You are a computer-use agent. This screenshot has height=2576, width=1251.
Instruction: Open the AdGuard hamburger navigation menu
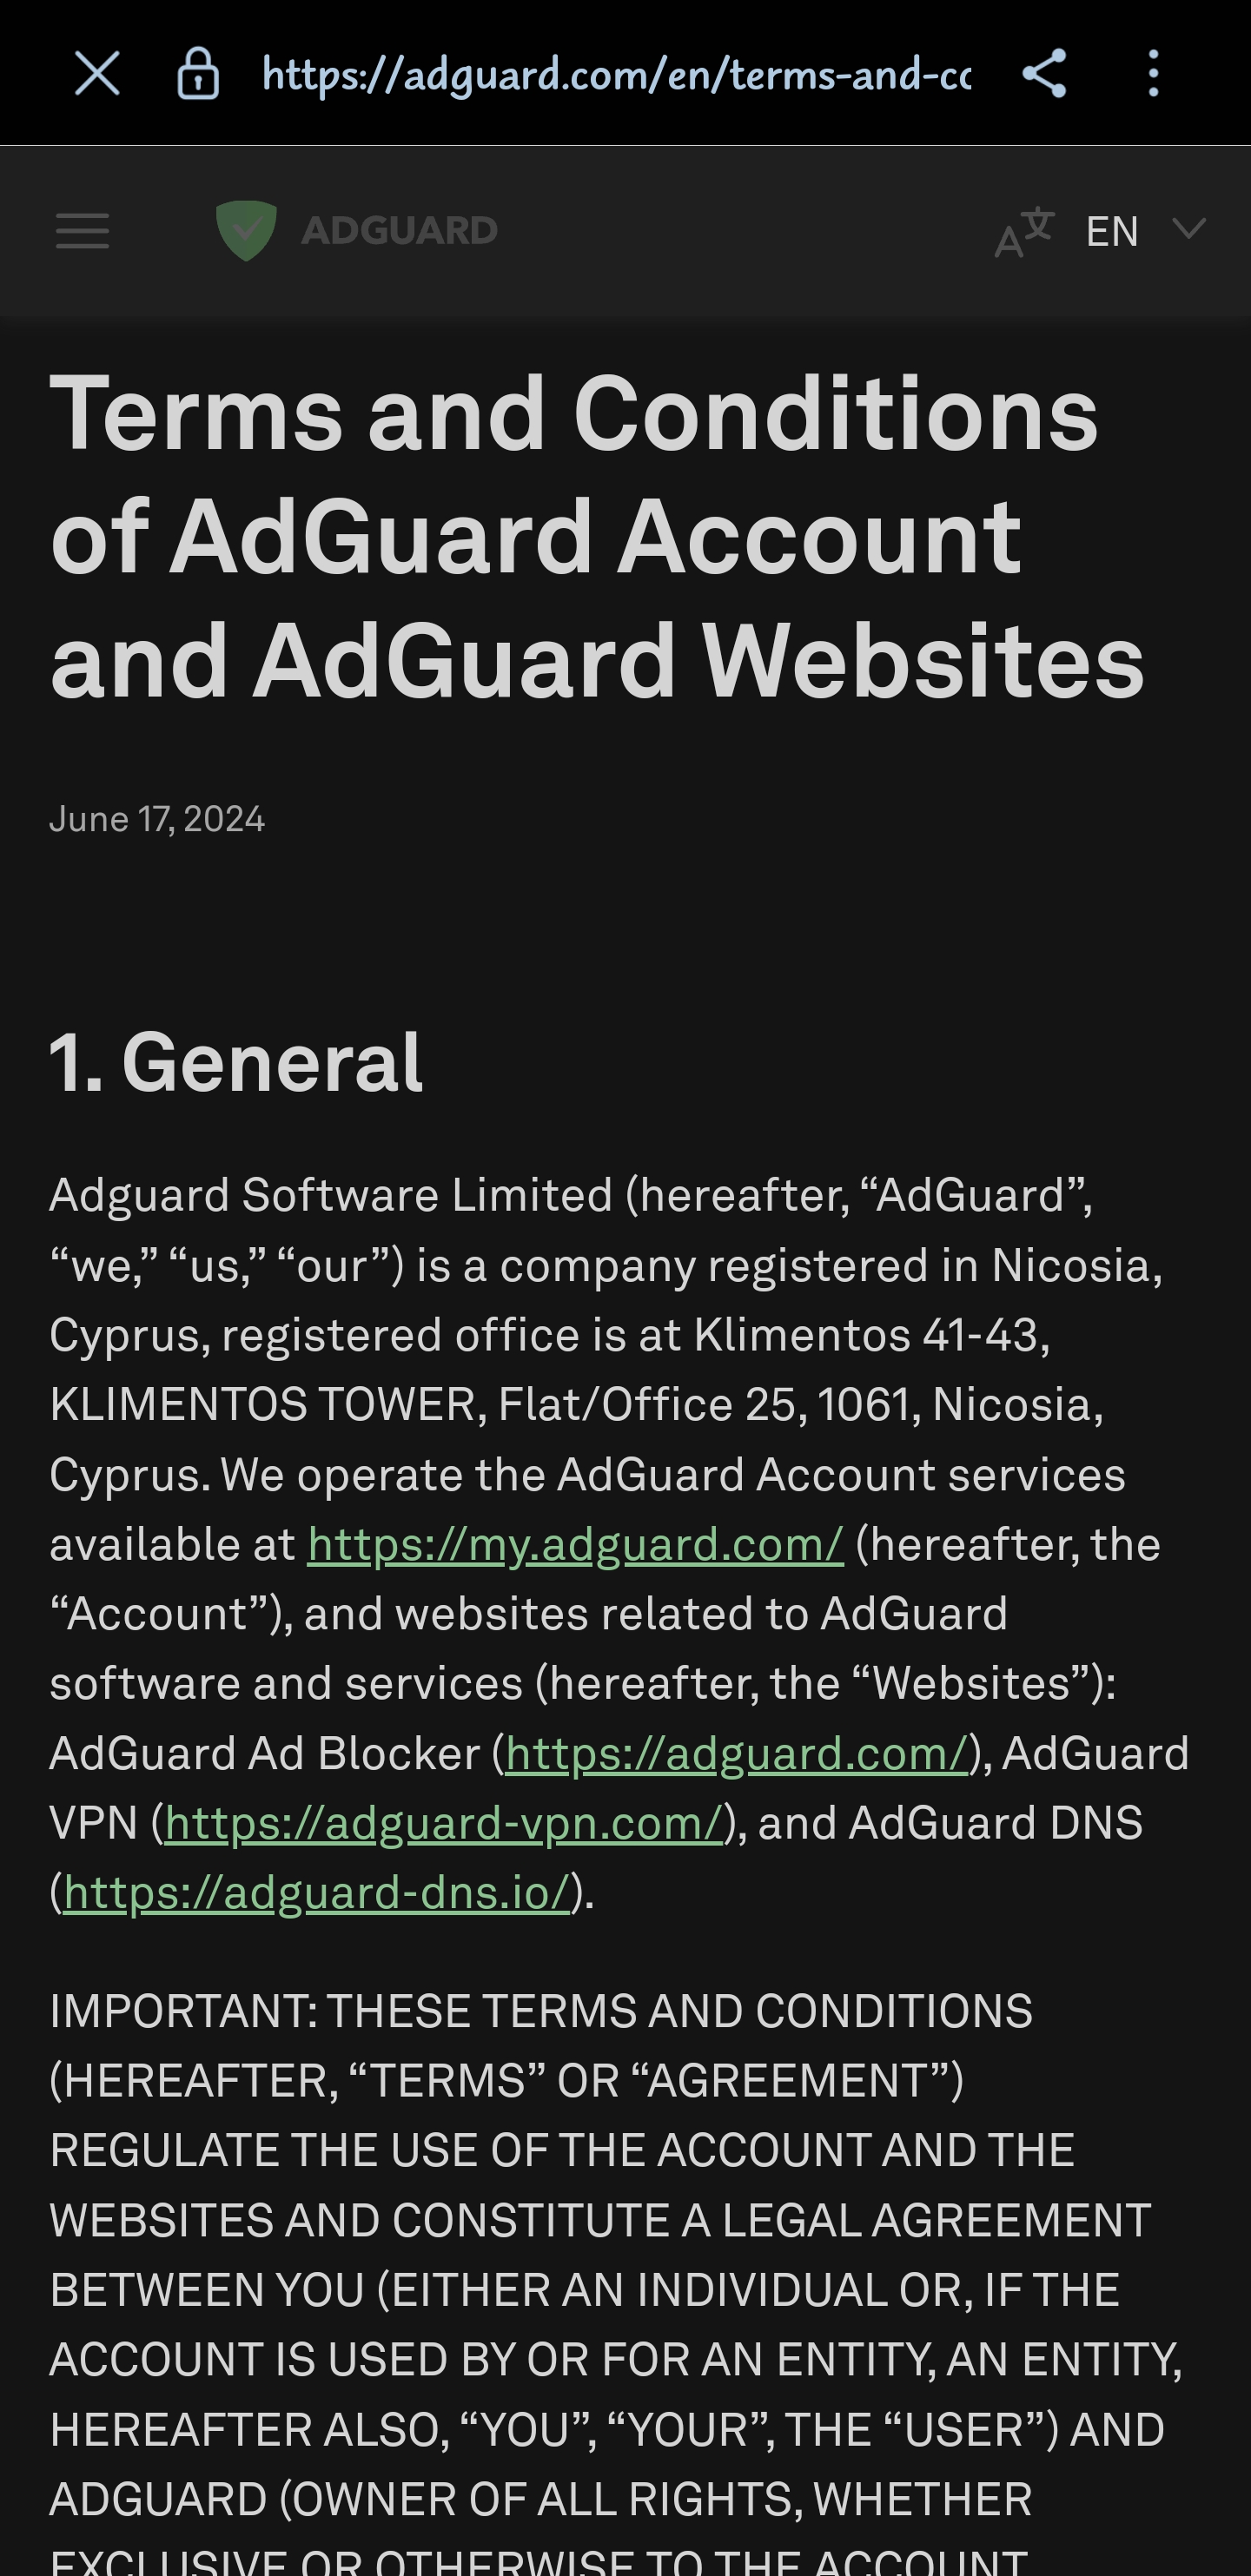pyautogui.click(x=82, y=231)
